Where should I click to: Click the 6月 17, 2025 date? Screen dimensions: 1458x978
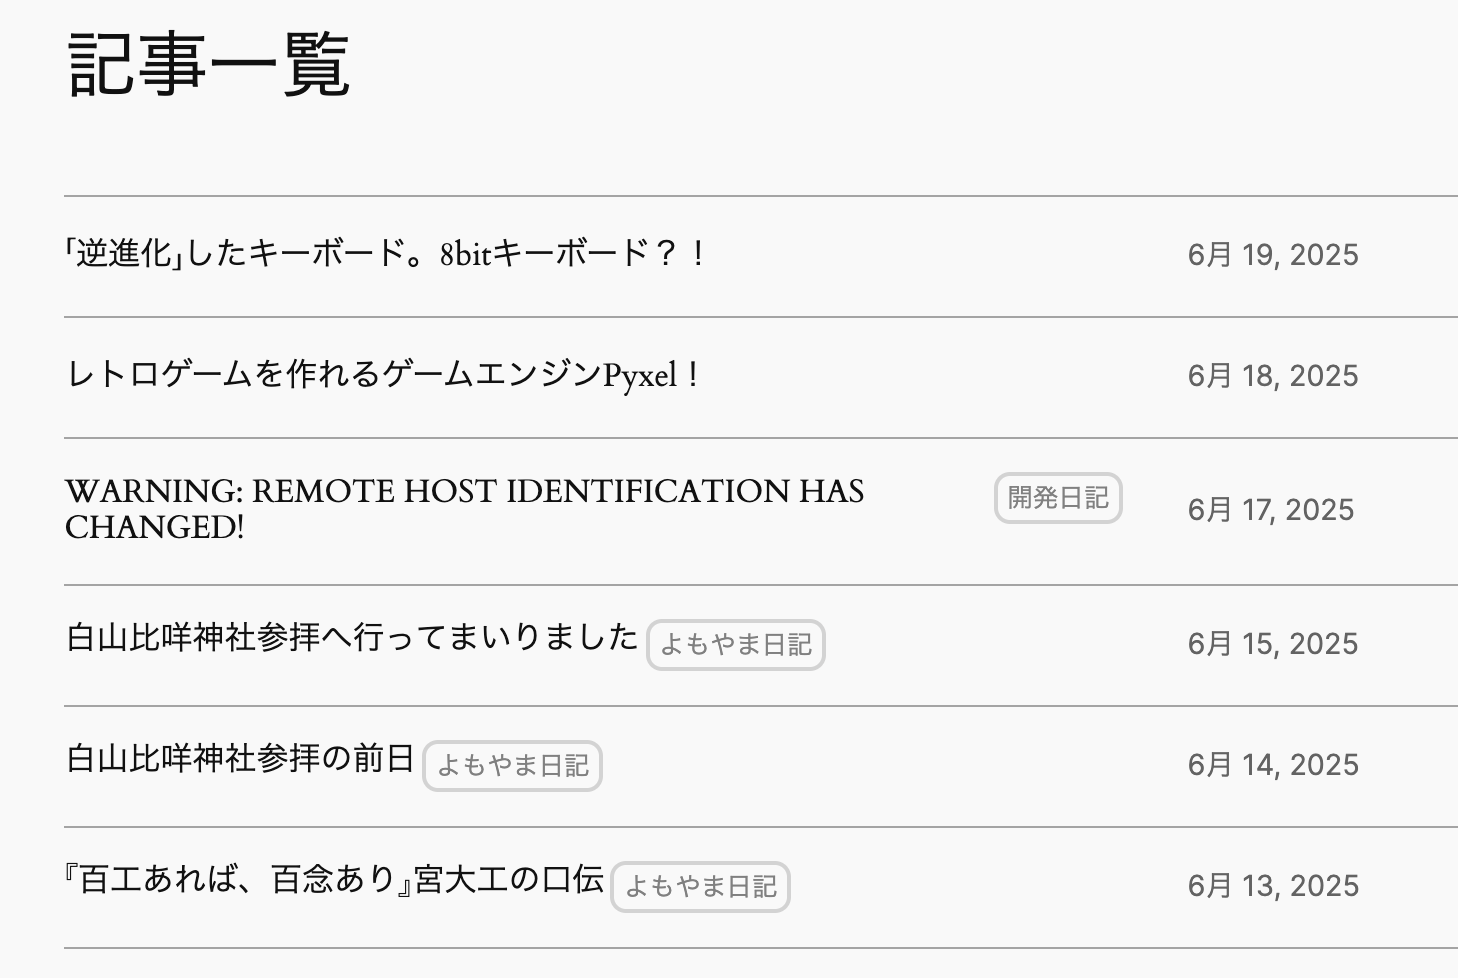pos(1270,510)
